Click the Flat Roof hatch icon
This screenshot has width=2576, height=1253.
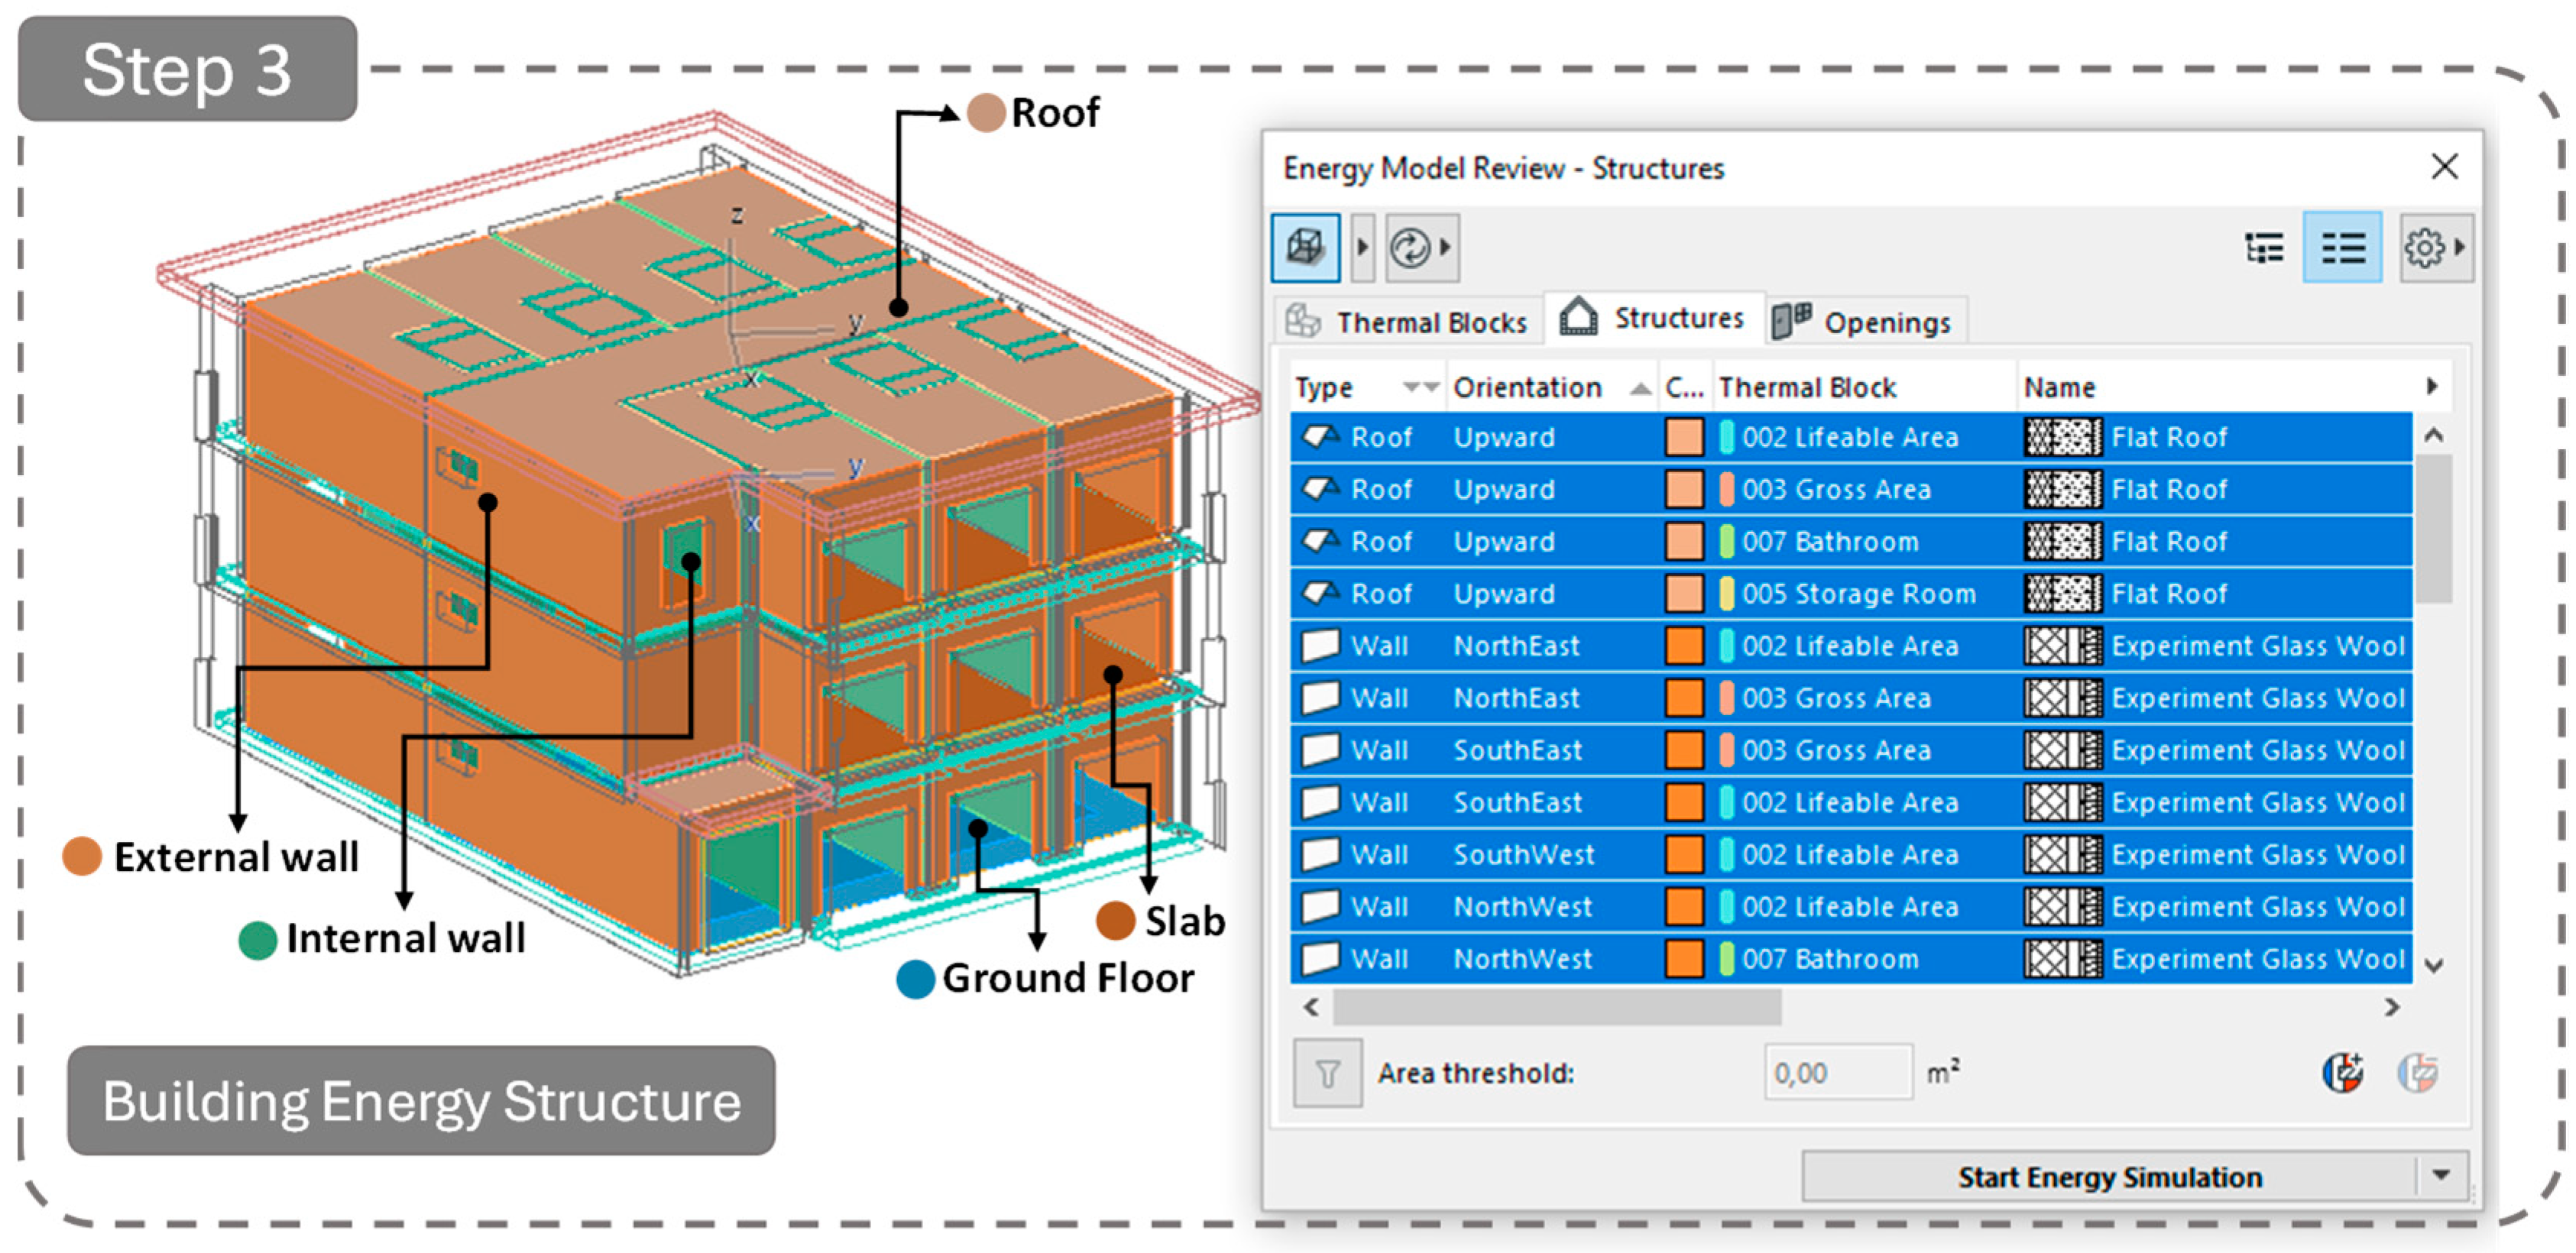(2062, 437)
